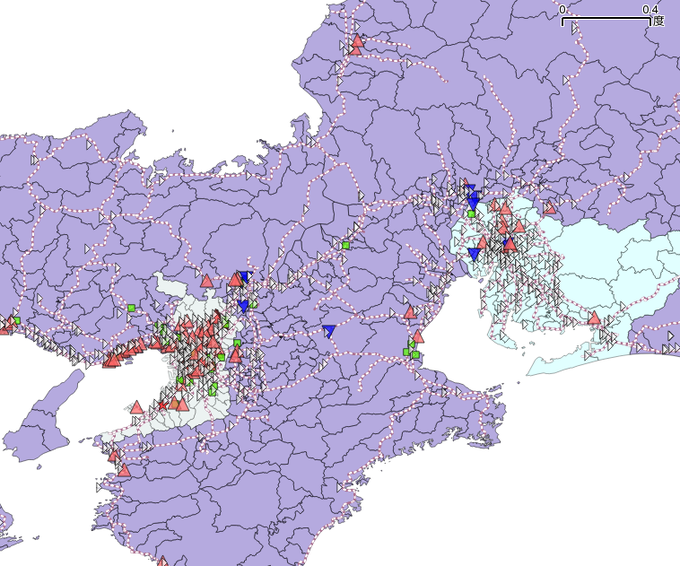Click red triangle northeast of Nagoya on purple boundary

coord(549,207)
